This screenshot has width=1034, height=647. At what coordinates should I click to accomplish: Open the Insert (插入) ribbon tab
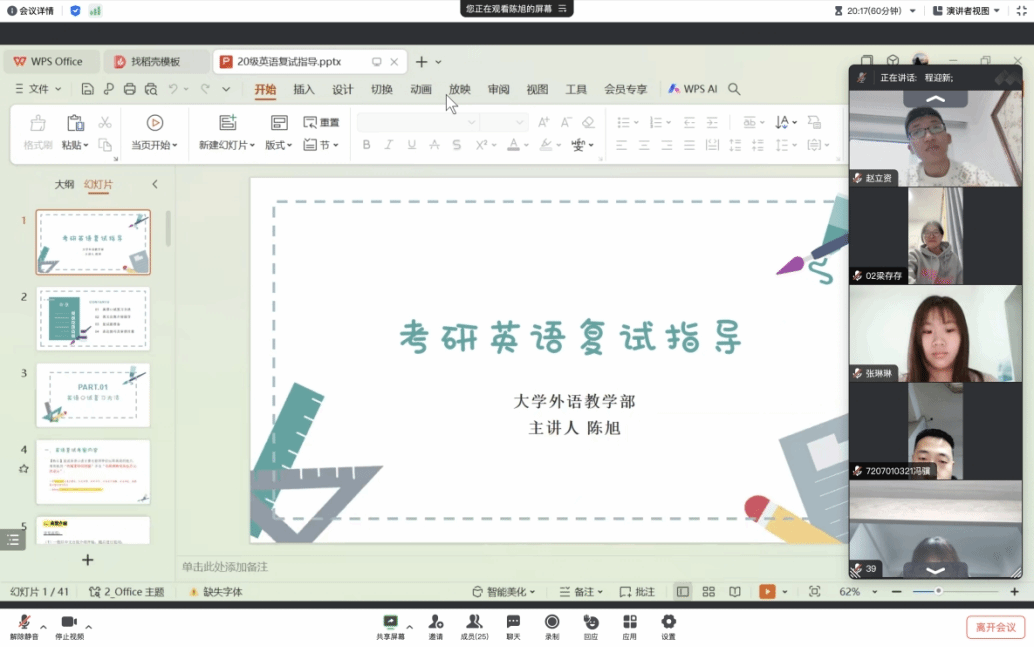303,89
